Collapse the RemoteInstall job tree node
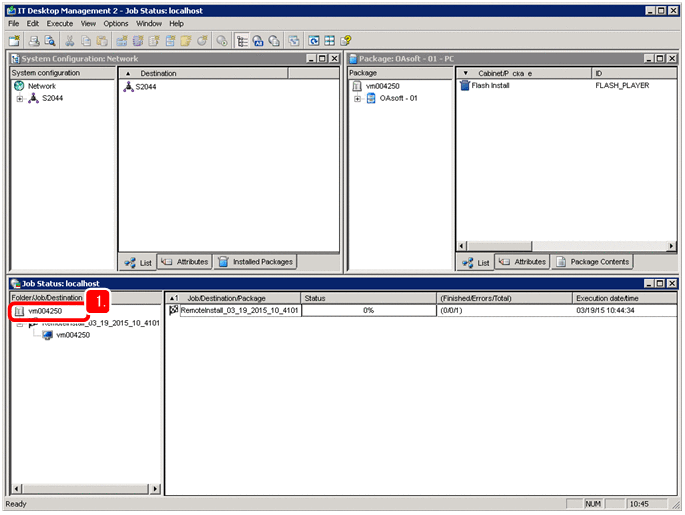This screenshot has height=515, width=685. tap(20, 323)
